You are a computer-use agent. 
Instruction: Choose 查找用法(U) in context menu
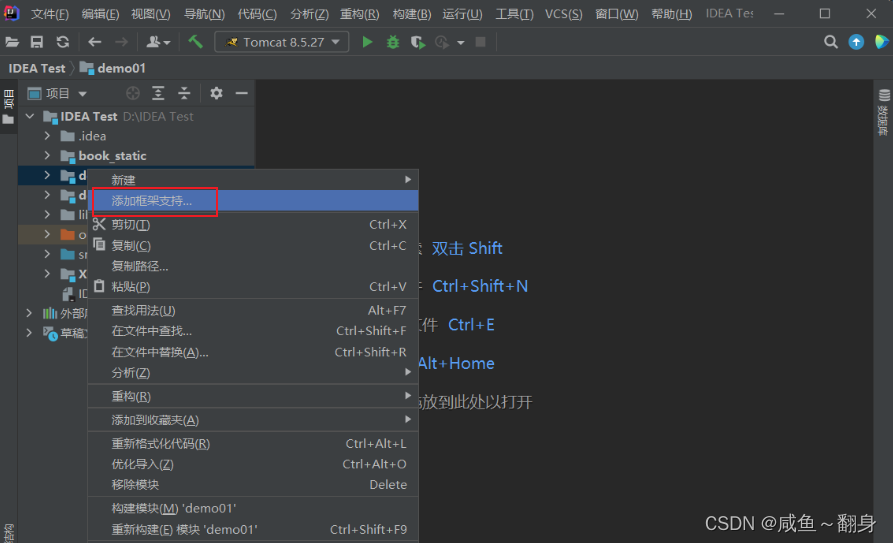[253, 311]
